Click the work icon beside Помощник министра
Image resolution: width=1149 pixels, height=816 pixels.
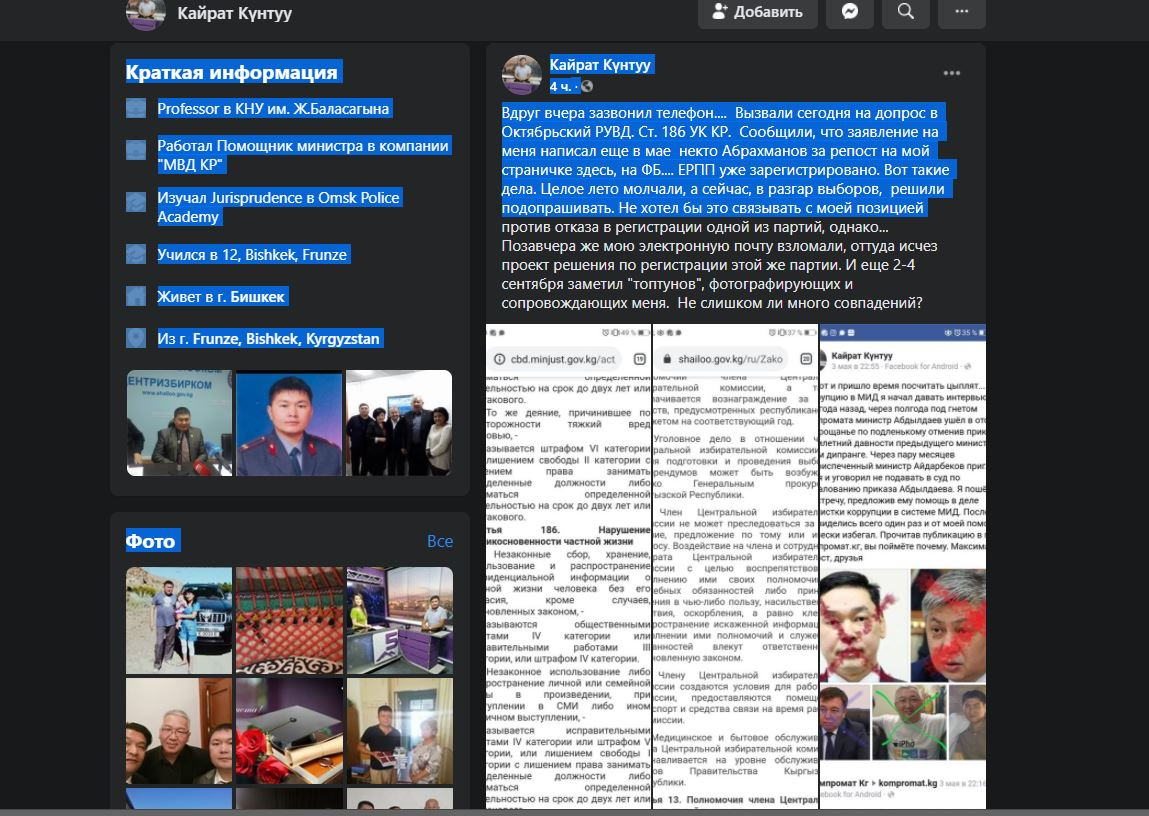coord(136,150)
